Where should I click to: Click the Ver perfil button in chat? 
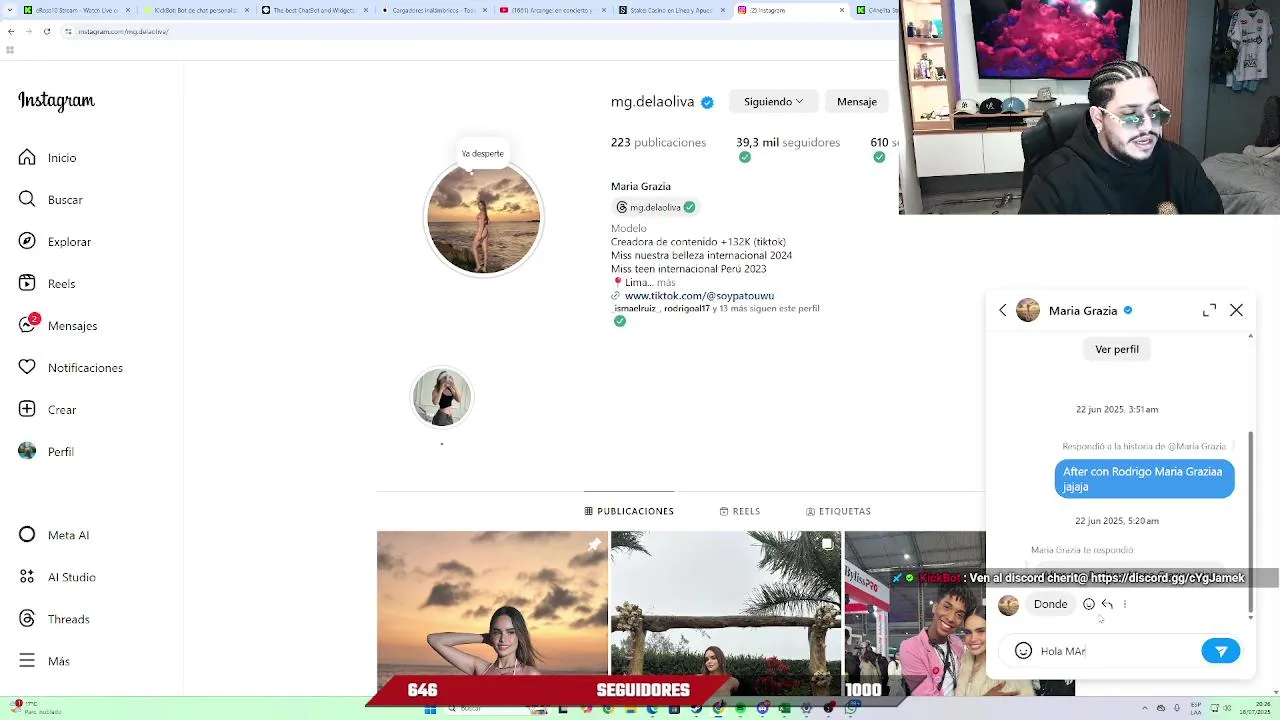click(1117, 349)
